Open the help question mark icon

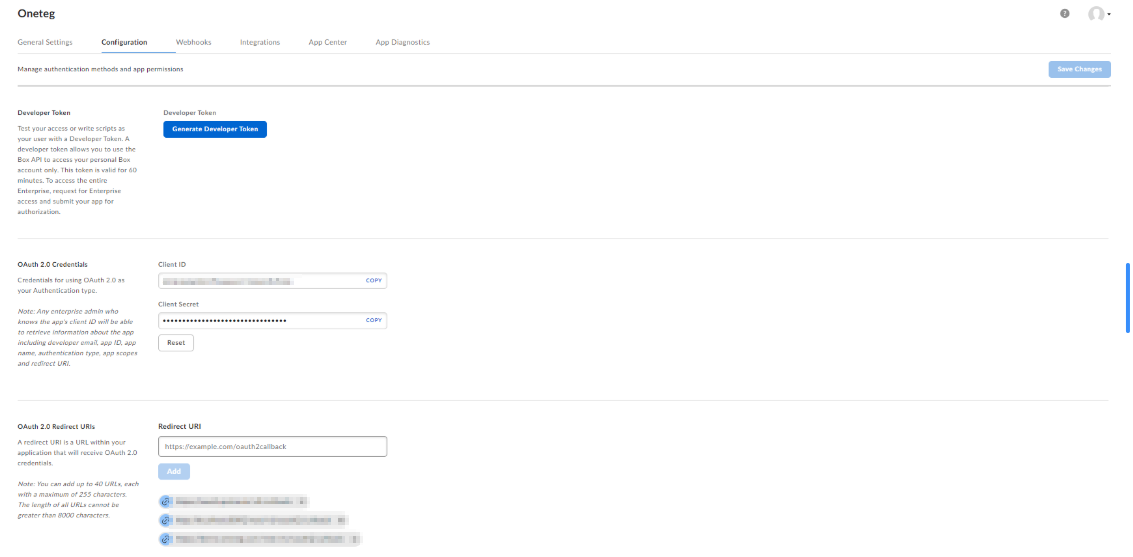click(1065, 14)
